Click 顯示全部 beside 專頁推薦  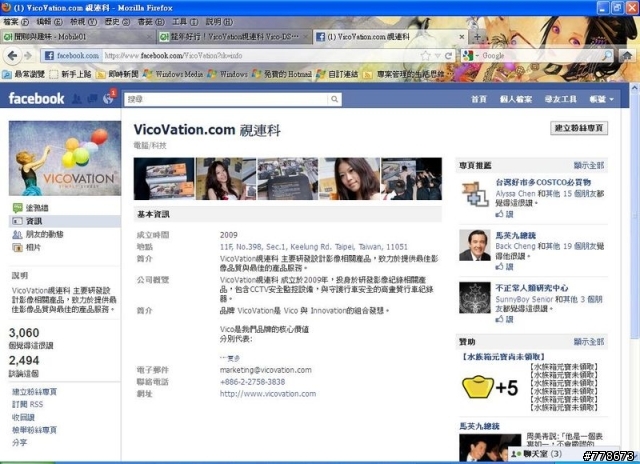click(x=589, y=165)
